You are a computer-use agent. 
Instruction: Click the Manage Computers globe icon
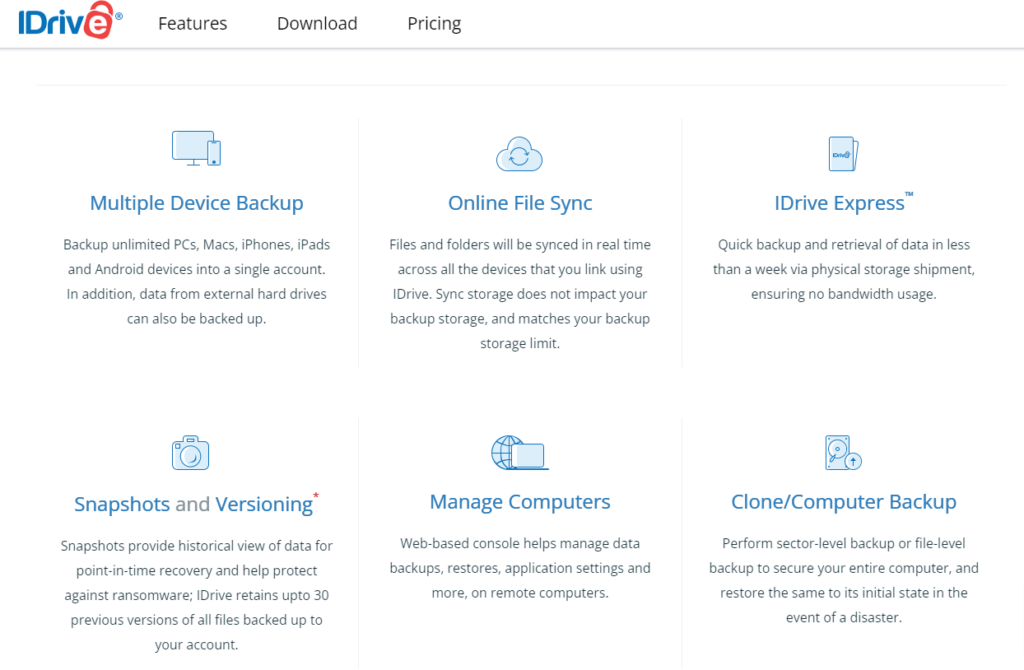click(x=520, y=453)
